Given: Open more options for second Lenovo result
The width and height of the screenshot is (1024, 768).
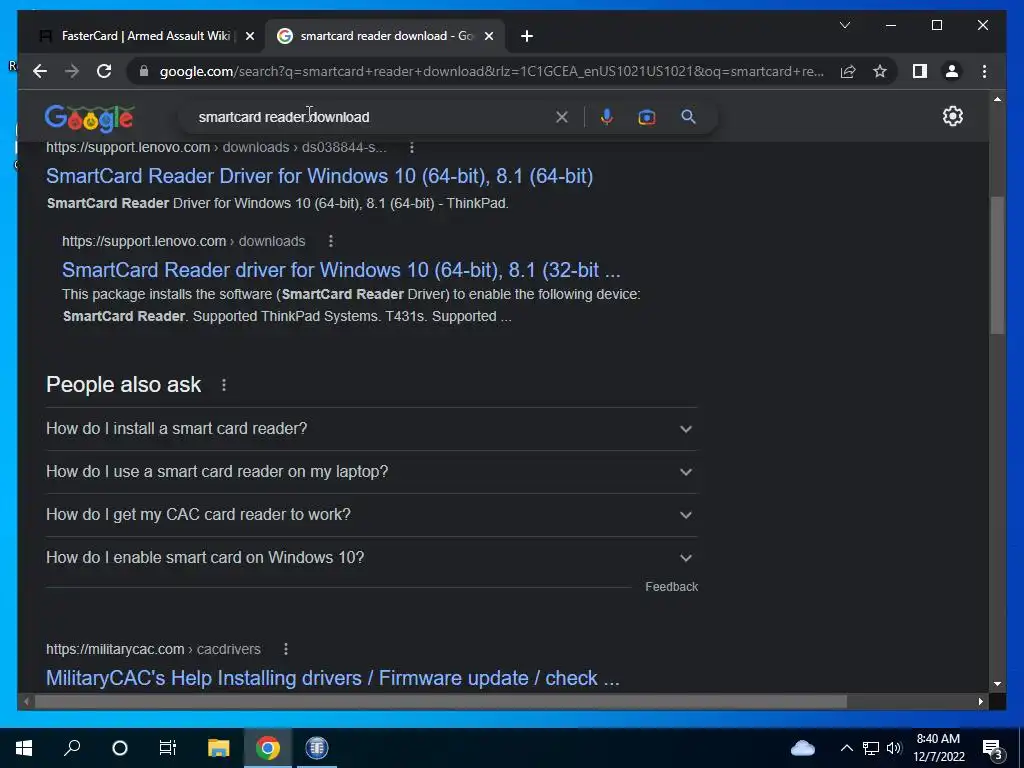Looking at the screenshot, I should pos(330,241).
